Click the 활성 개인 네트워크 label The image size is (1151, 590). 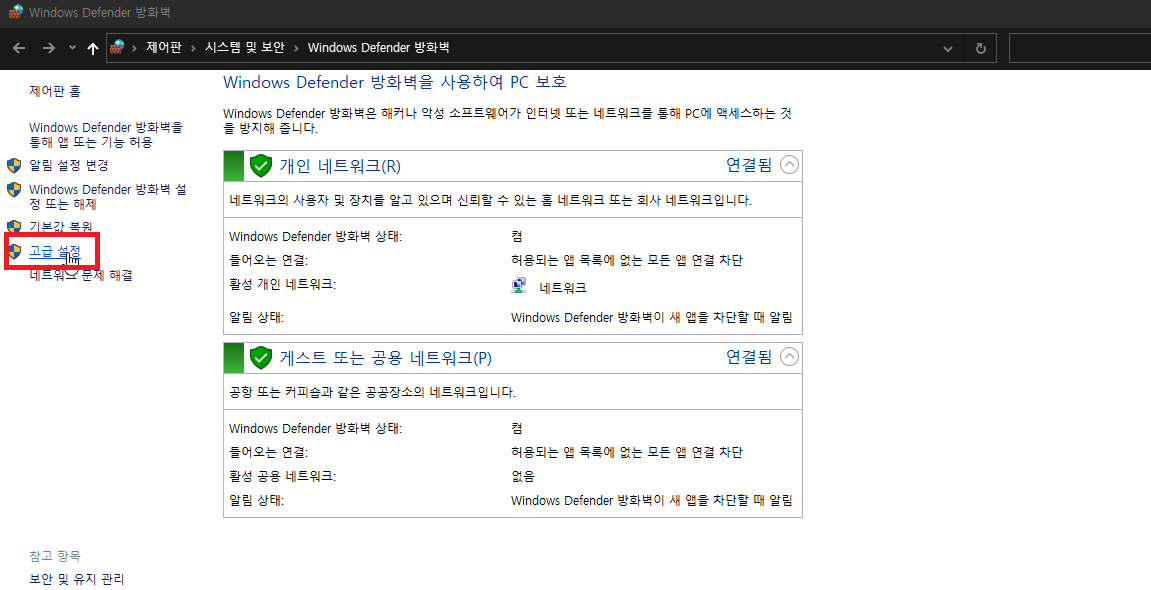tap(282, 284)
